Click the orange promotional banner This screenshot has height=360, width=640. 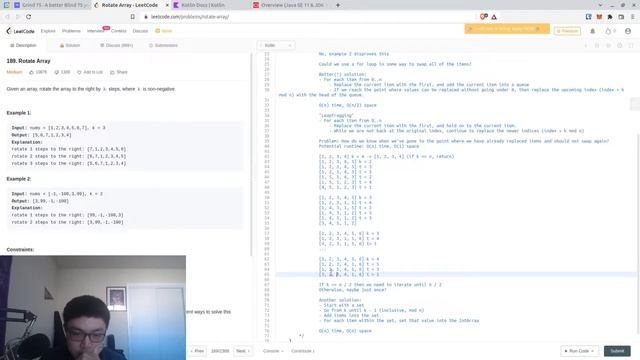click(x=507, y=29)
